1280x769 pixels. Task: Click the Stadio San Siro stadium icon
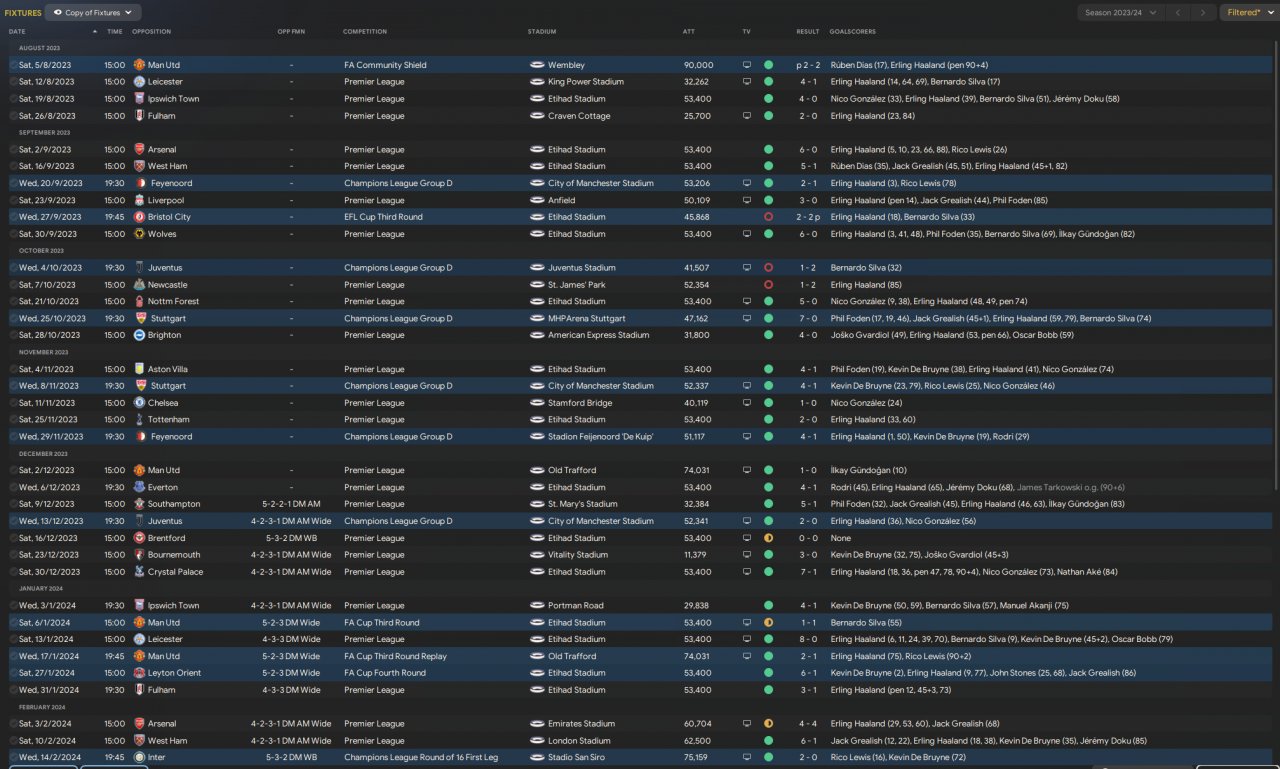537,757
